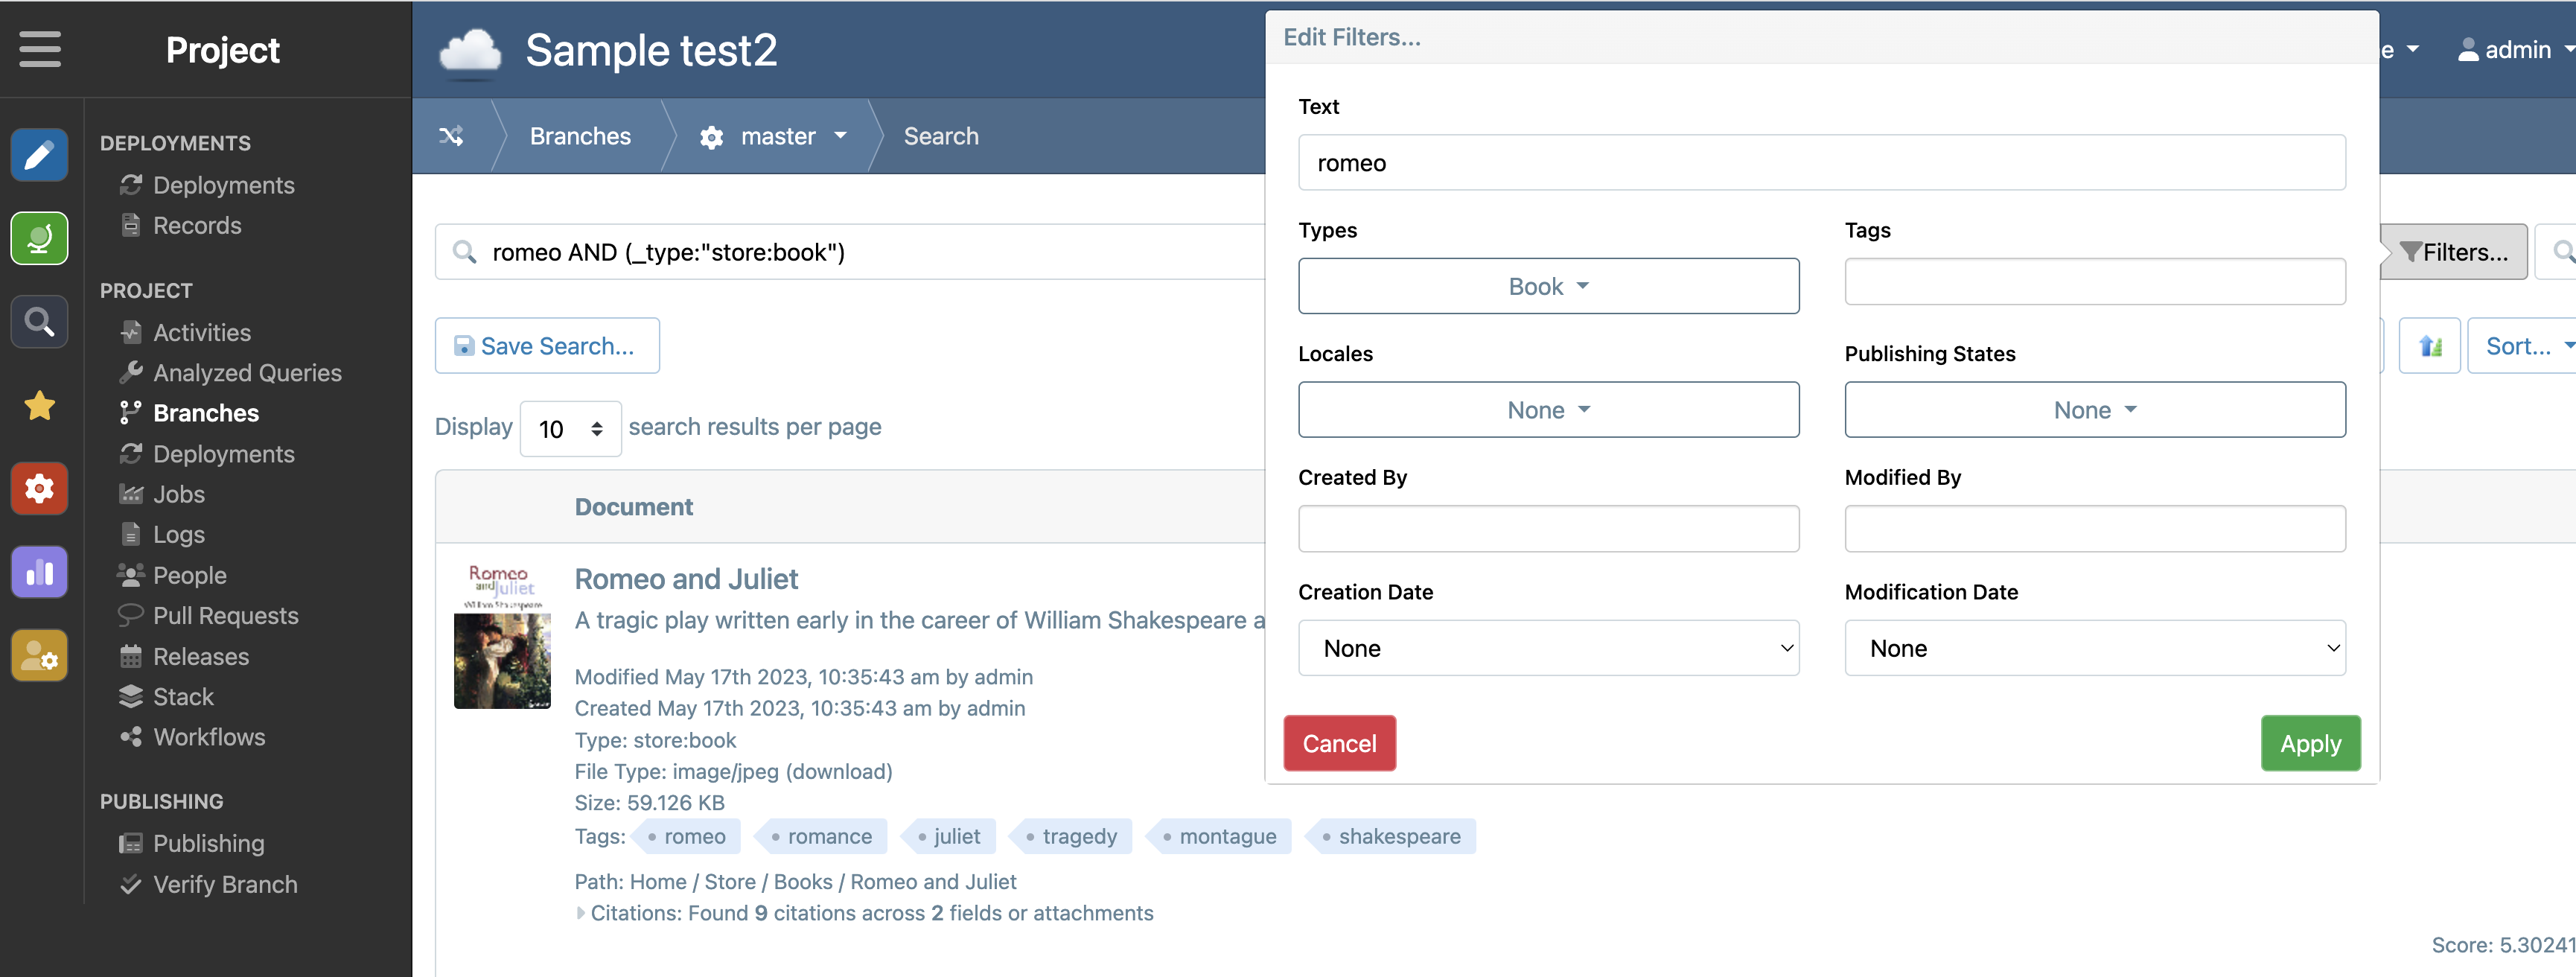Adjust the results per page stepper

pyautogui.click(x=597, y=428)
